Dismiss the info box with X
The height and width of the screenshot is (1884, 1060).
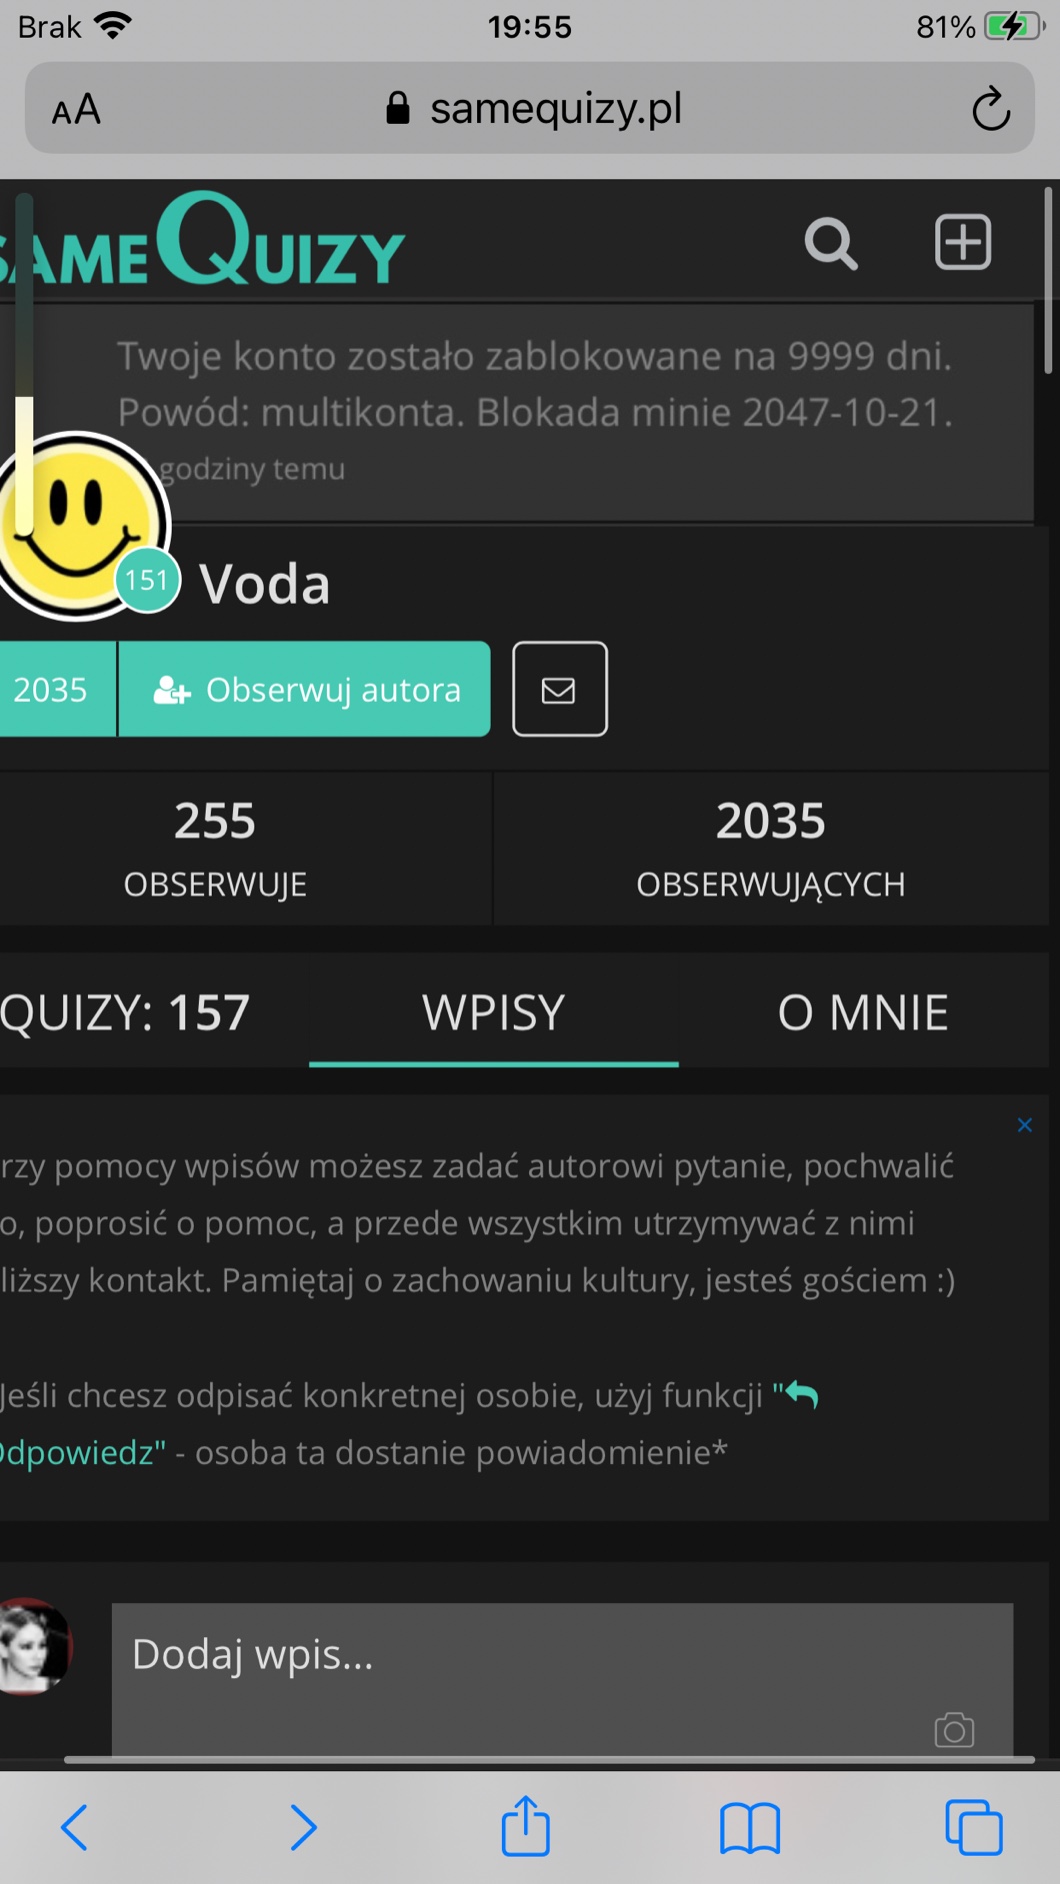(1025, 1125)
